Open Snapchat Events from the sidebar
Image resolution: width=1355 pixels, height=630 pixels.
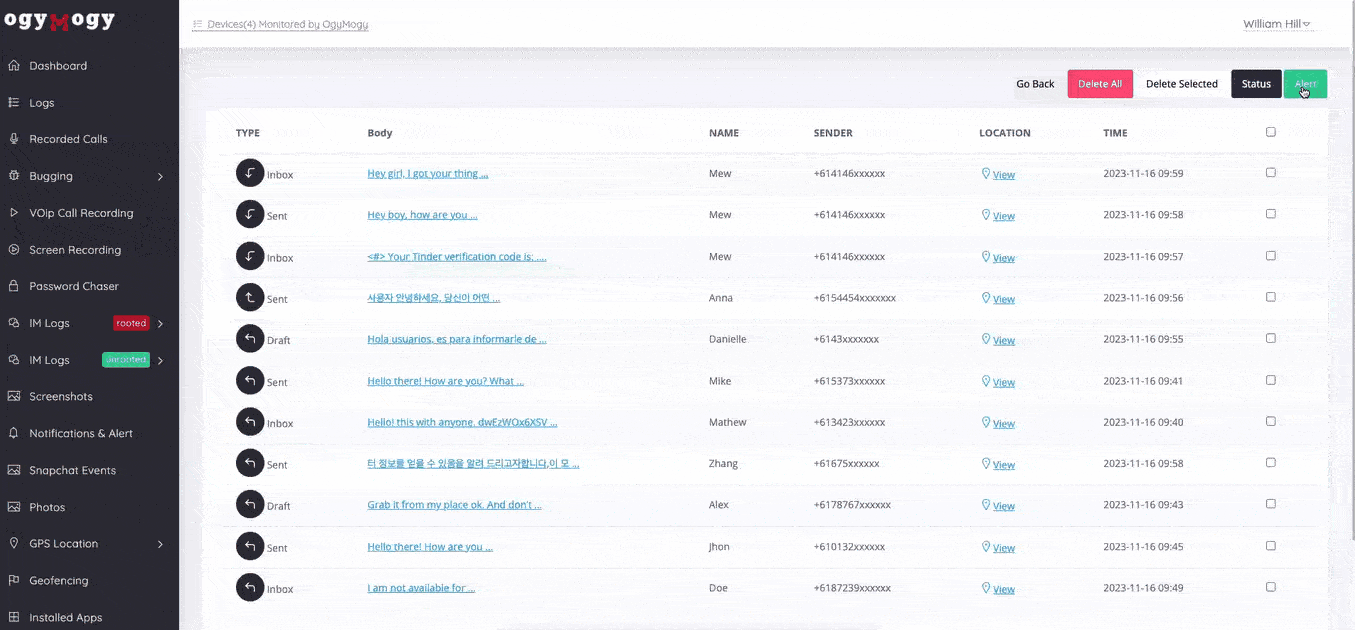tap(72, 470)
